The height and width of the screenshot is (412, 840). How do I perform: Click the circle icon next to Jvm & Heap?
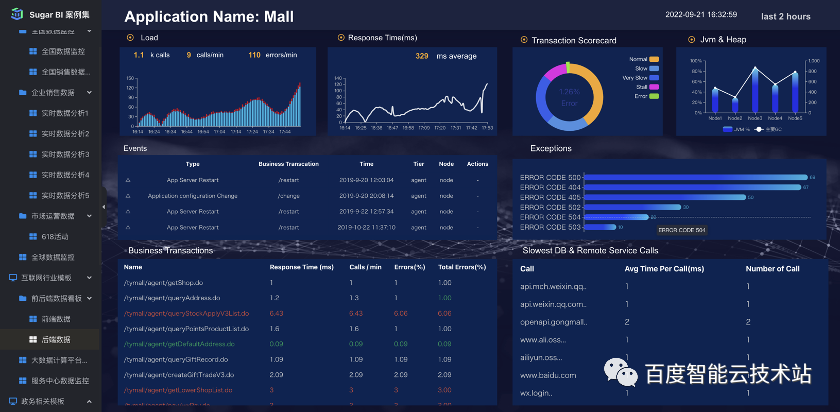click(x=691, y=40)
